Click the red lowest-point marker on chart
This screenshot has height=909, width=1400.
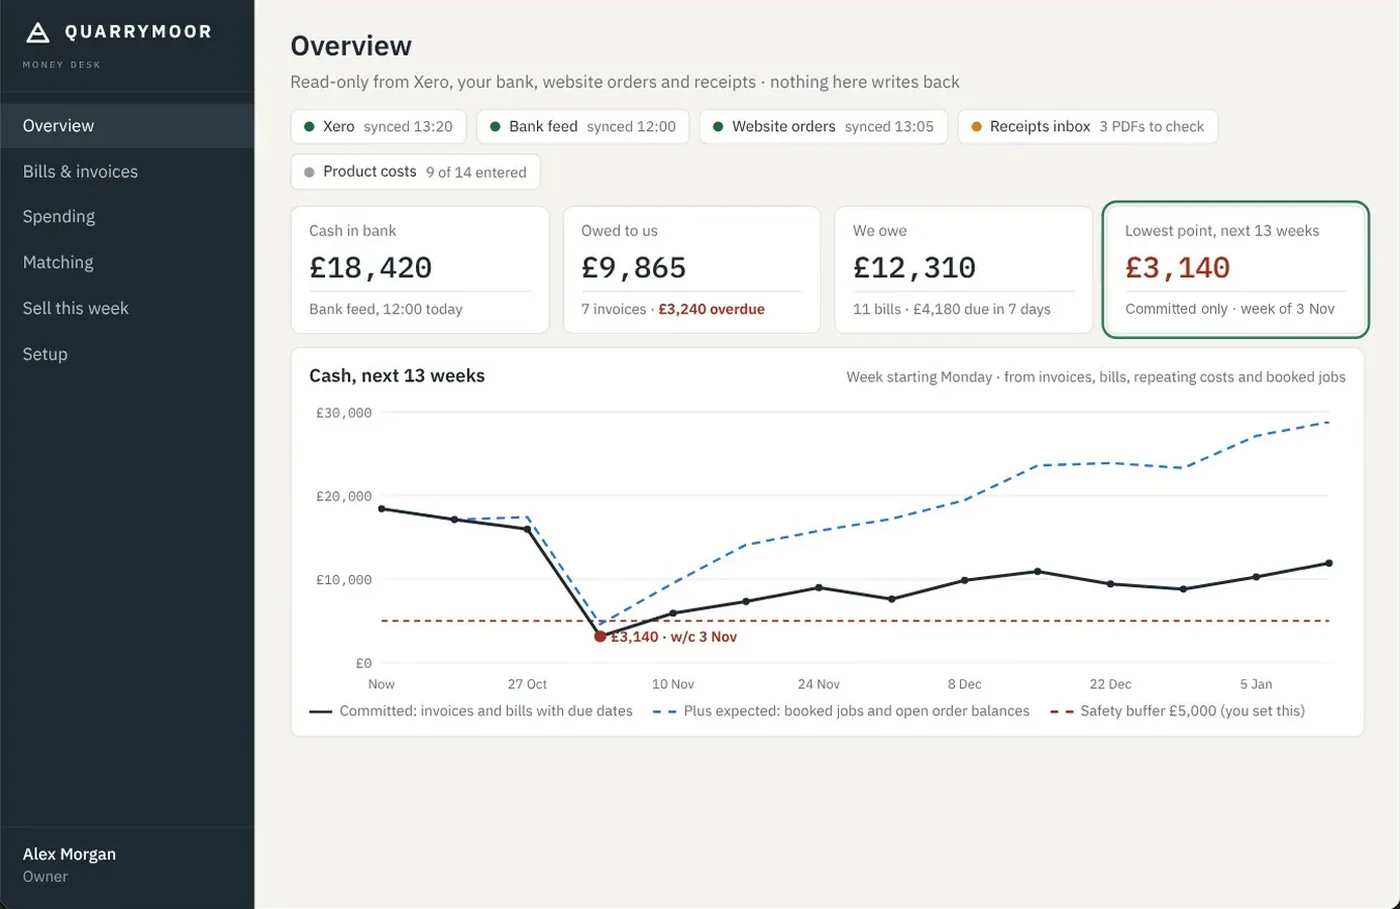click(600, 636)
